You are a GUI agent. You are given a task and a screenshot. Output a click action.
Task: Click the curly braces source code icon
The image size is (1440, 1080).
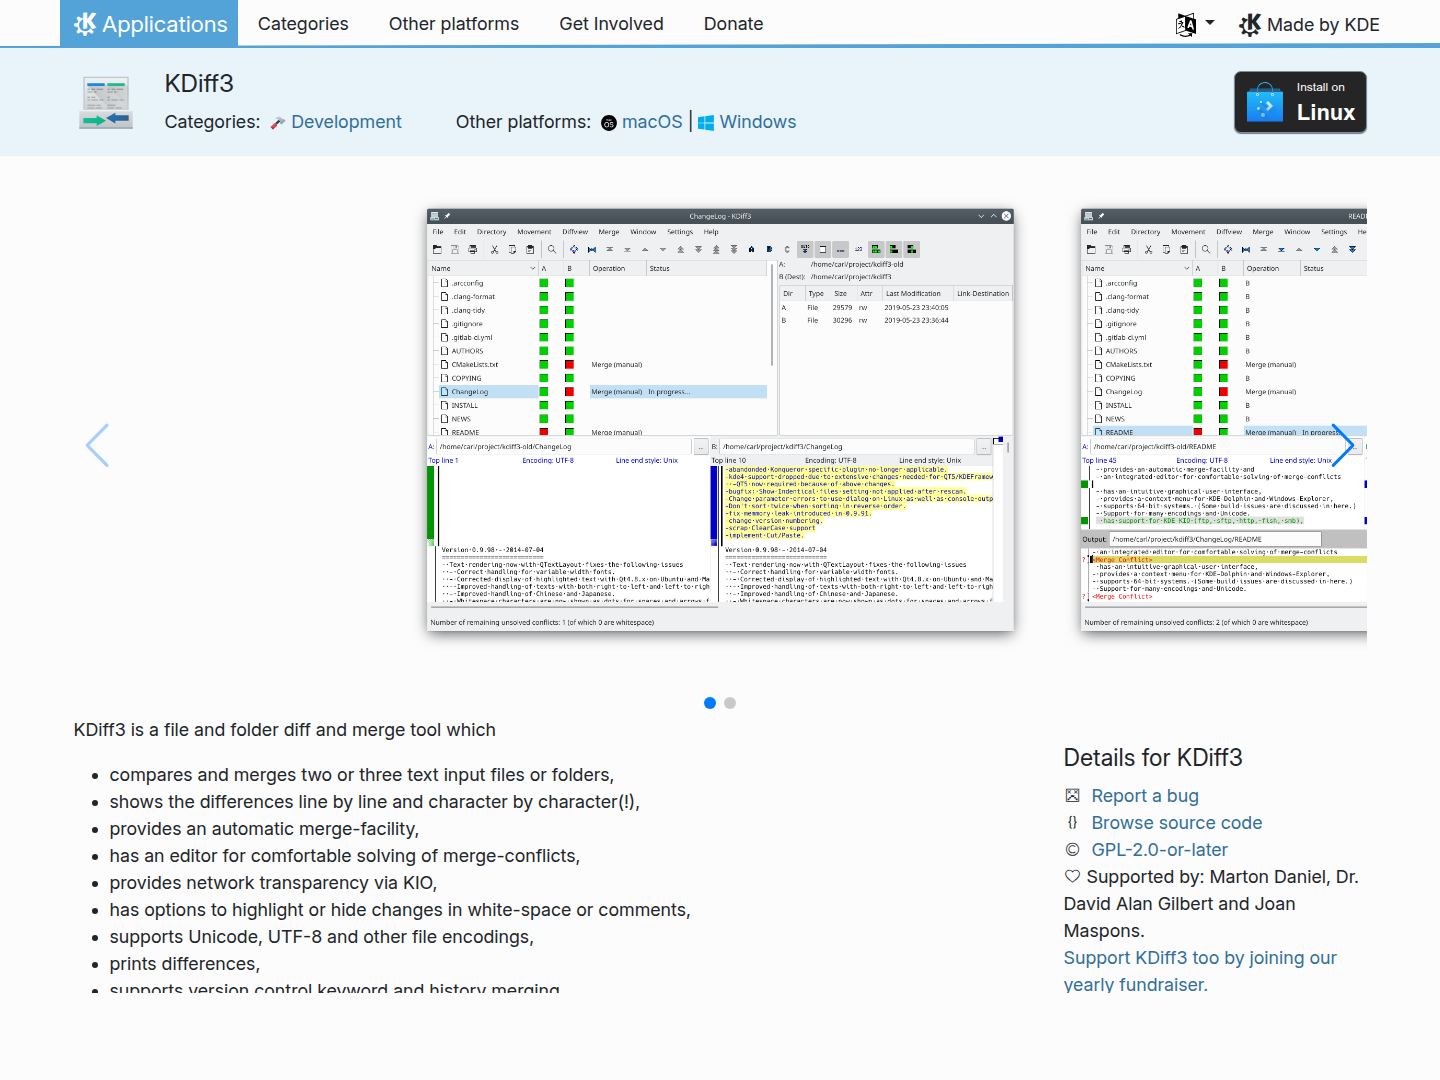click(x=1073, y=823)
